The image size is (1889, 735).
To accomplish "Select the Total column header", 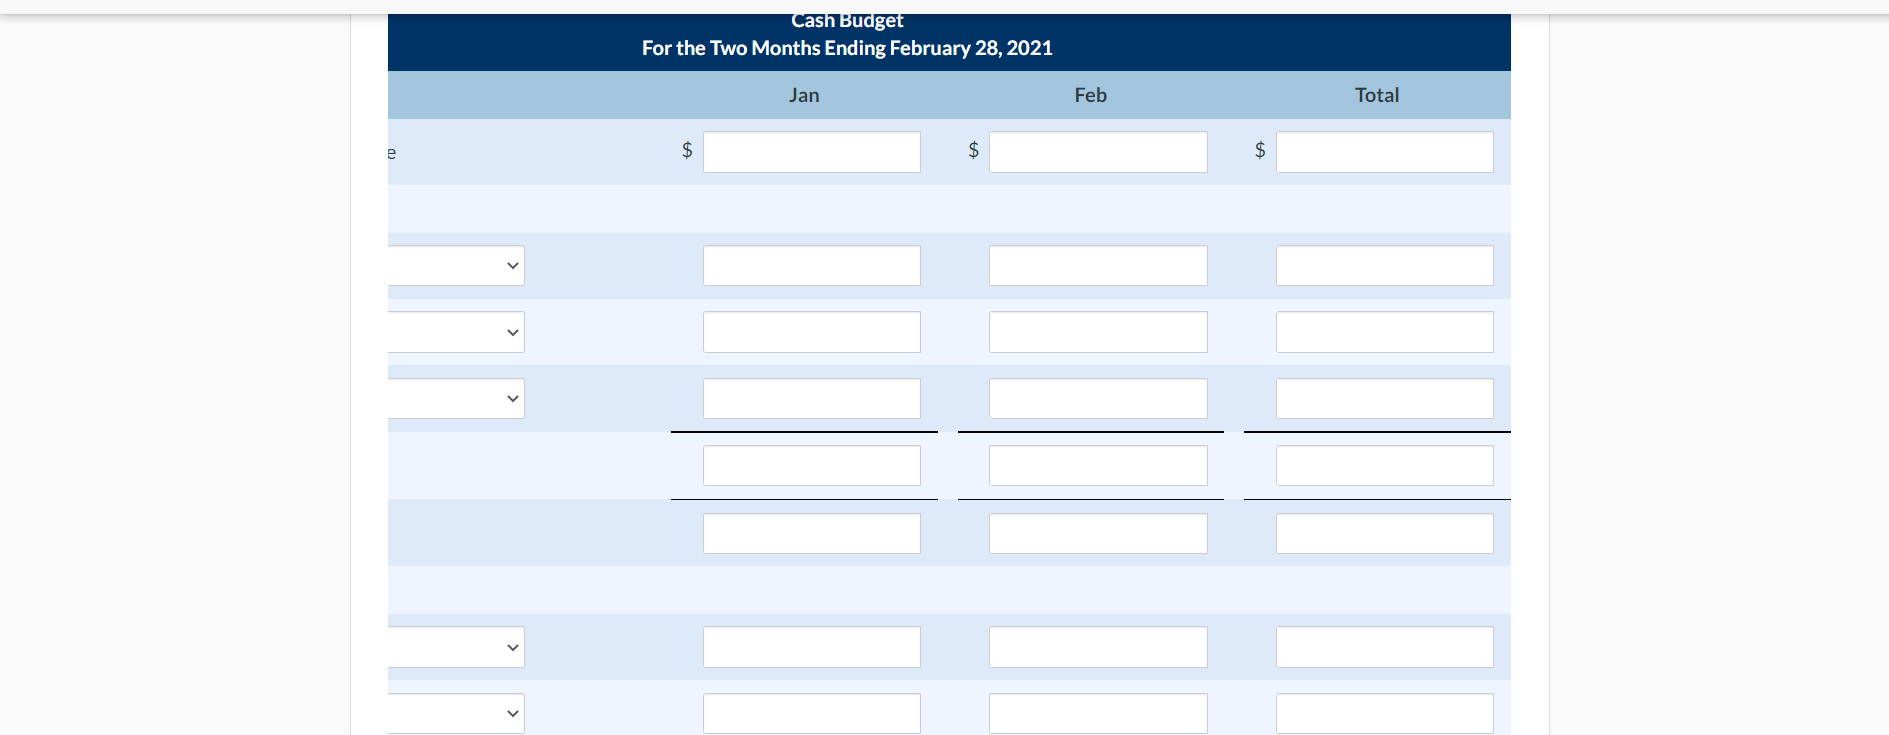I will point(1377,95).
